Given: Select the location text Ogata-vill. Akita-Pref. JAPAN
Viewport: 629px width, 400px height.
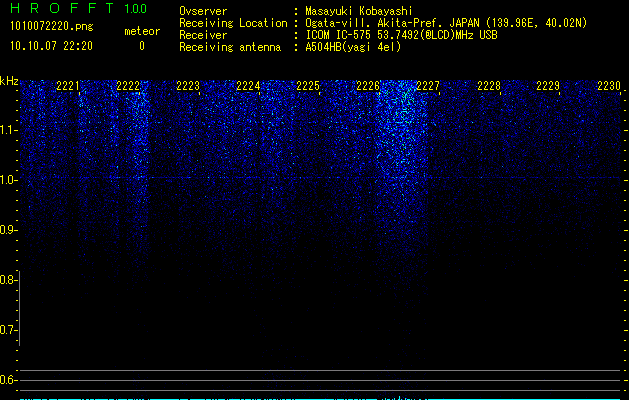Looking at the screenshot, I should point(392,23).
